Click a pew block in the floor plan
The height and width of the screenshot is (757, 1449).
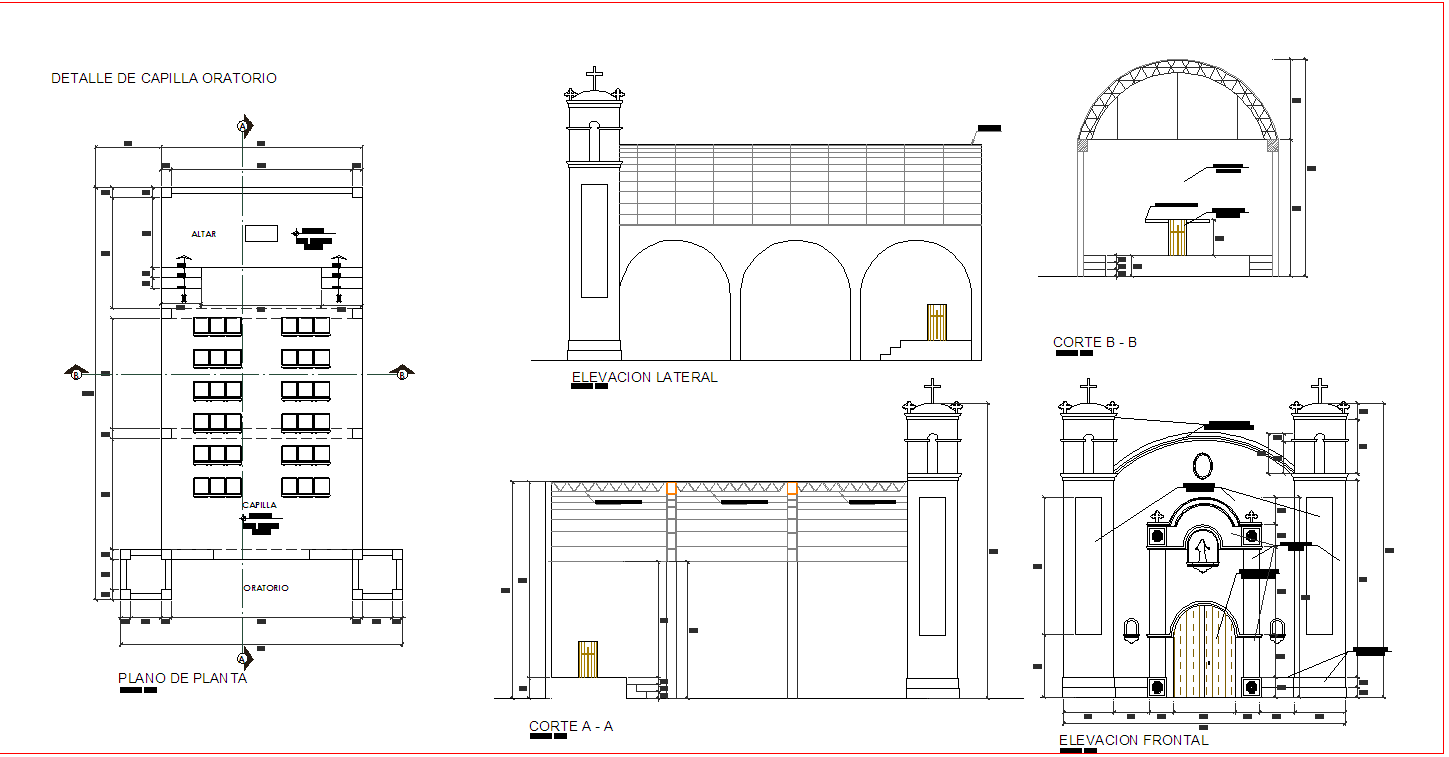215,355
